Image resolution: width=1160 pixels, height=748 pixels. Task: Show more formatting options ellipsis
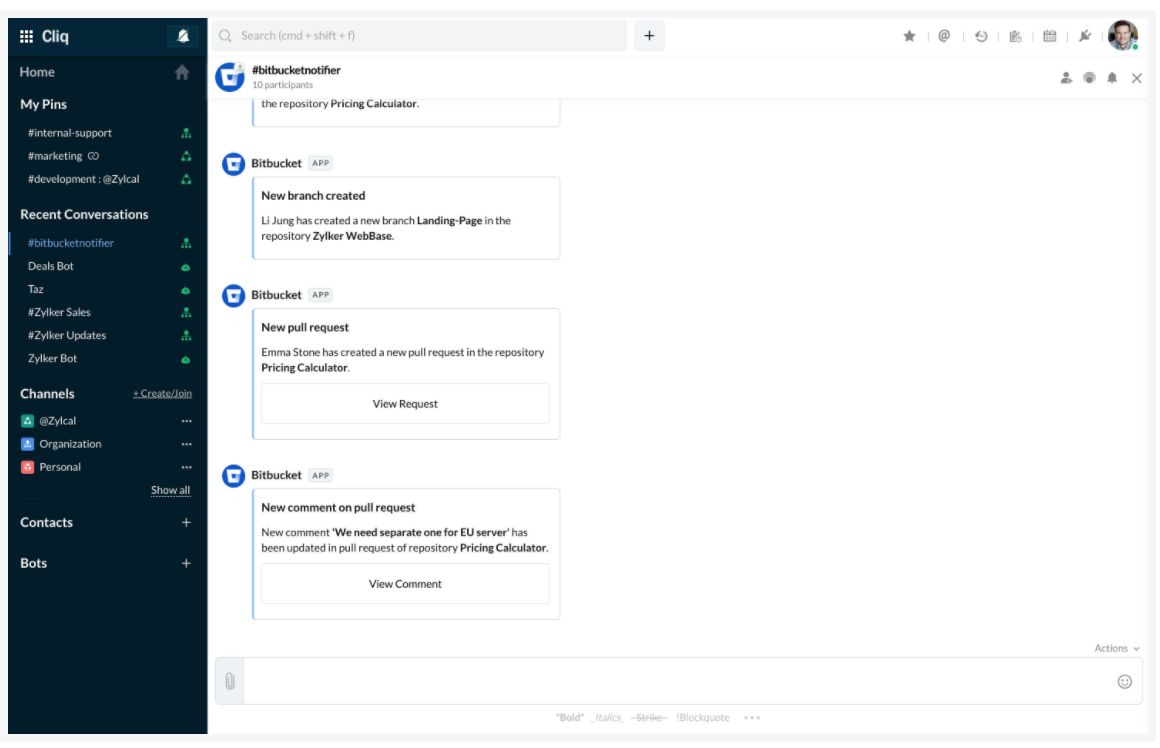[x=752, y=718]
